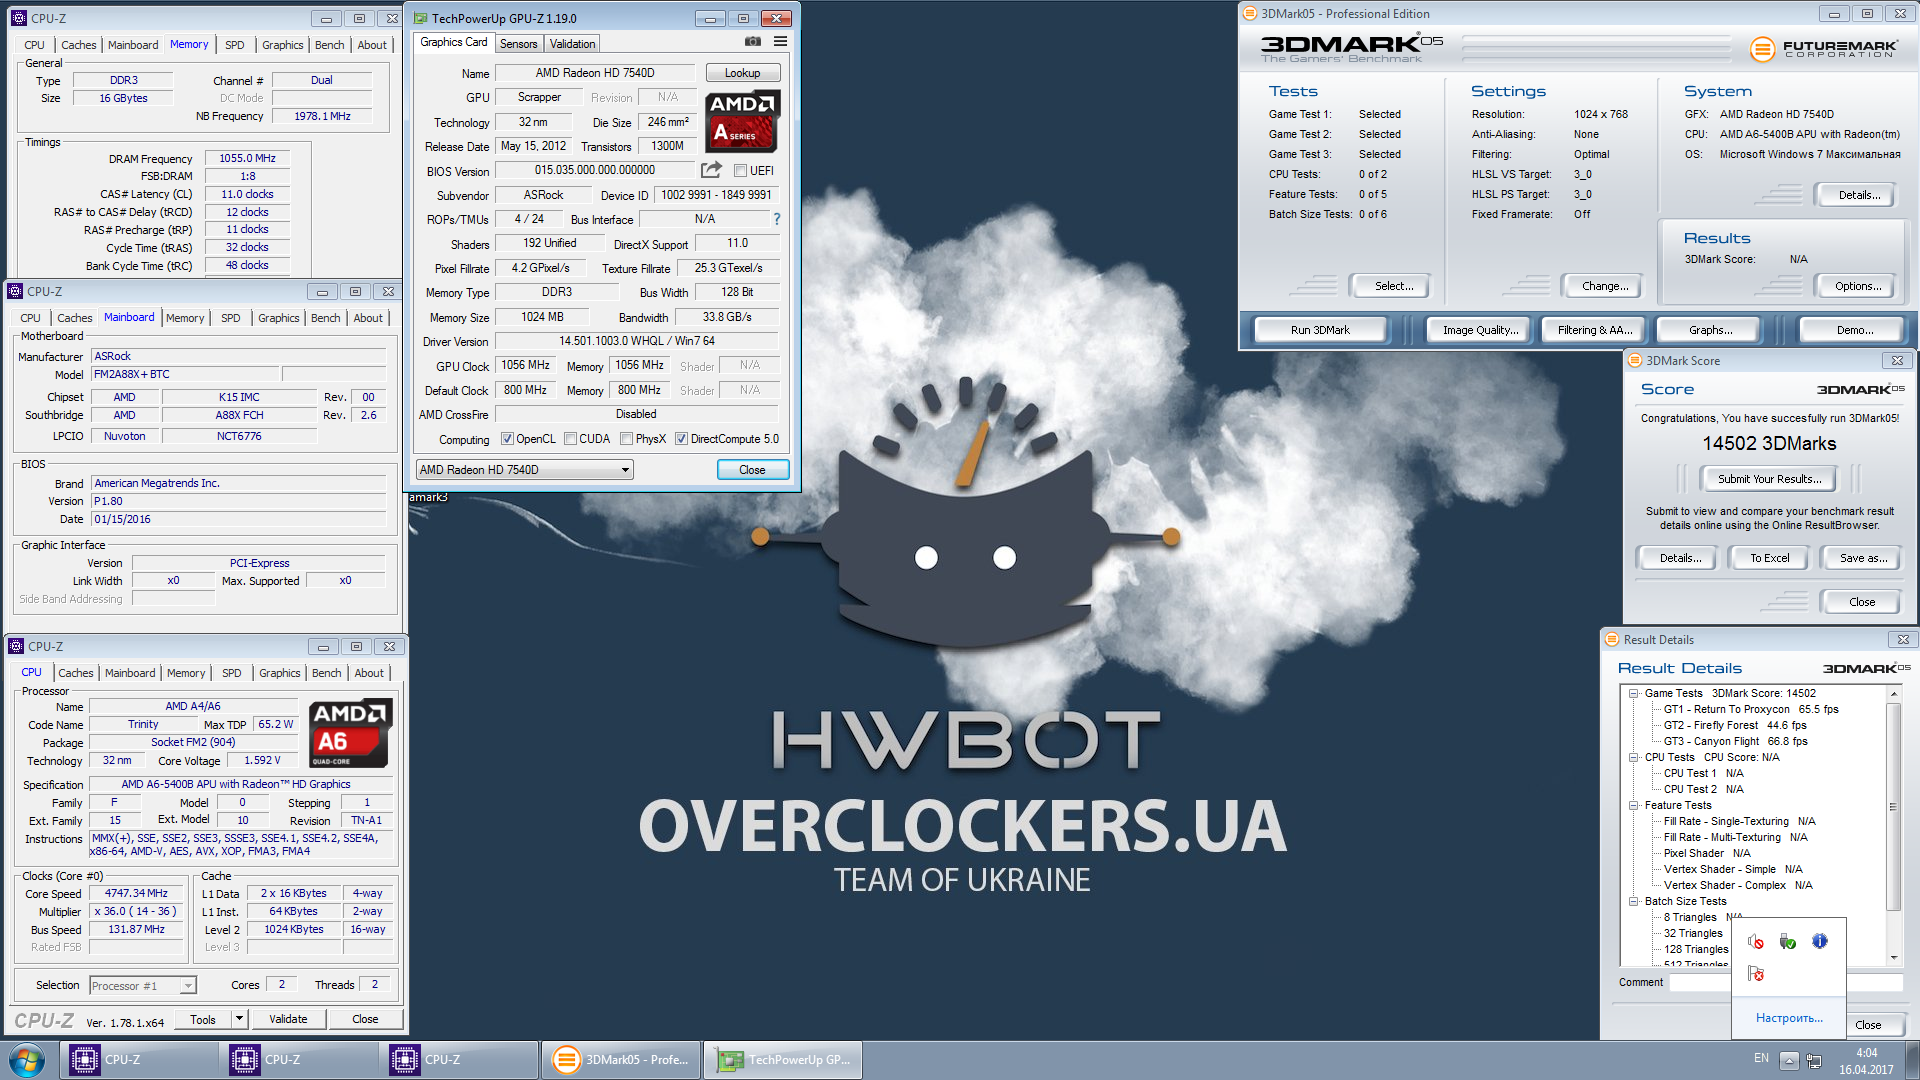This screenshot has height=1080, width=1920.
Task: Click the 3DMark Score window title icon
Action: point(1634,361)
